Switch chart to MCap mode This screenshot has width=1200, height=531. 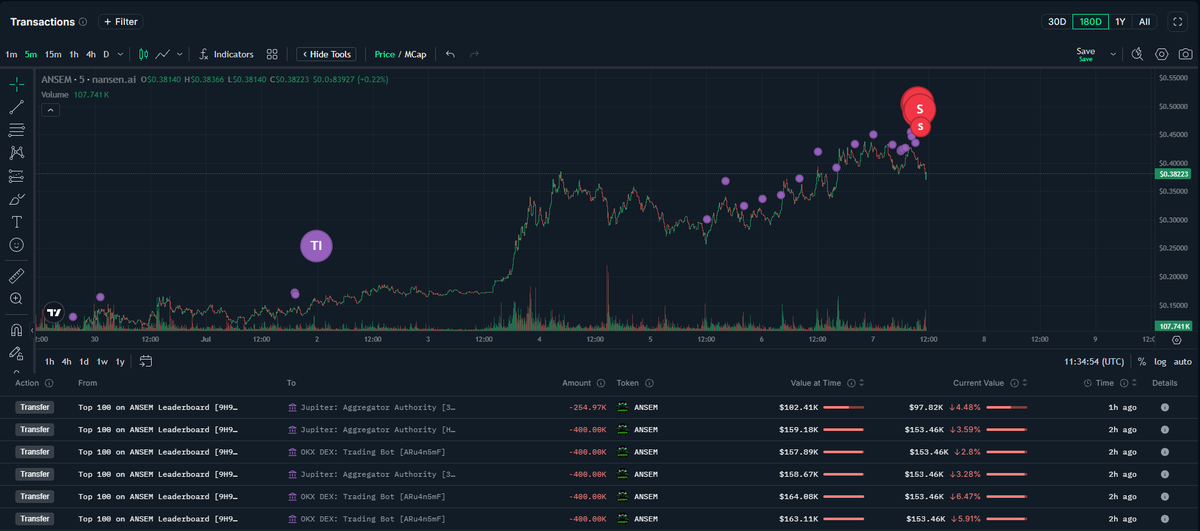(x=415, y=54)
